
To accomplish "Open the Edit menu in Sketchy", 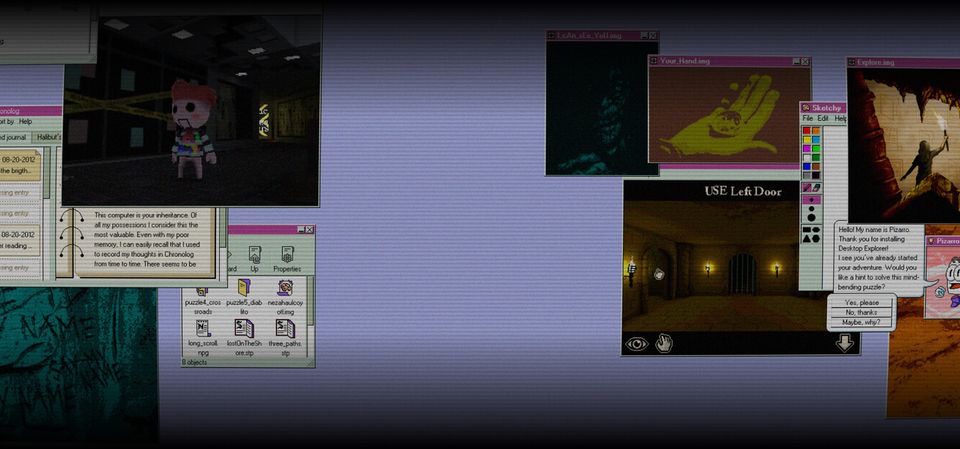I will 823,118.
